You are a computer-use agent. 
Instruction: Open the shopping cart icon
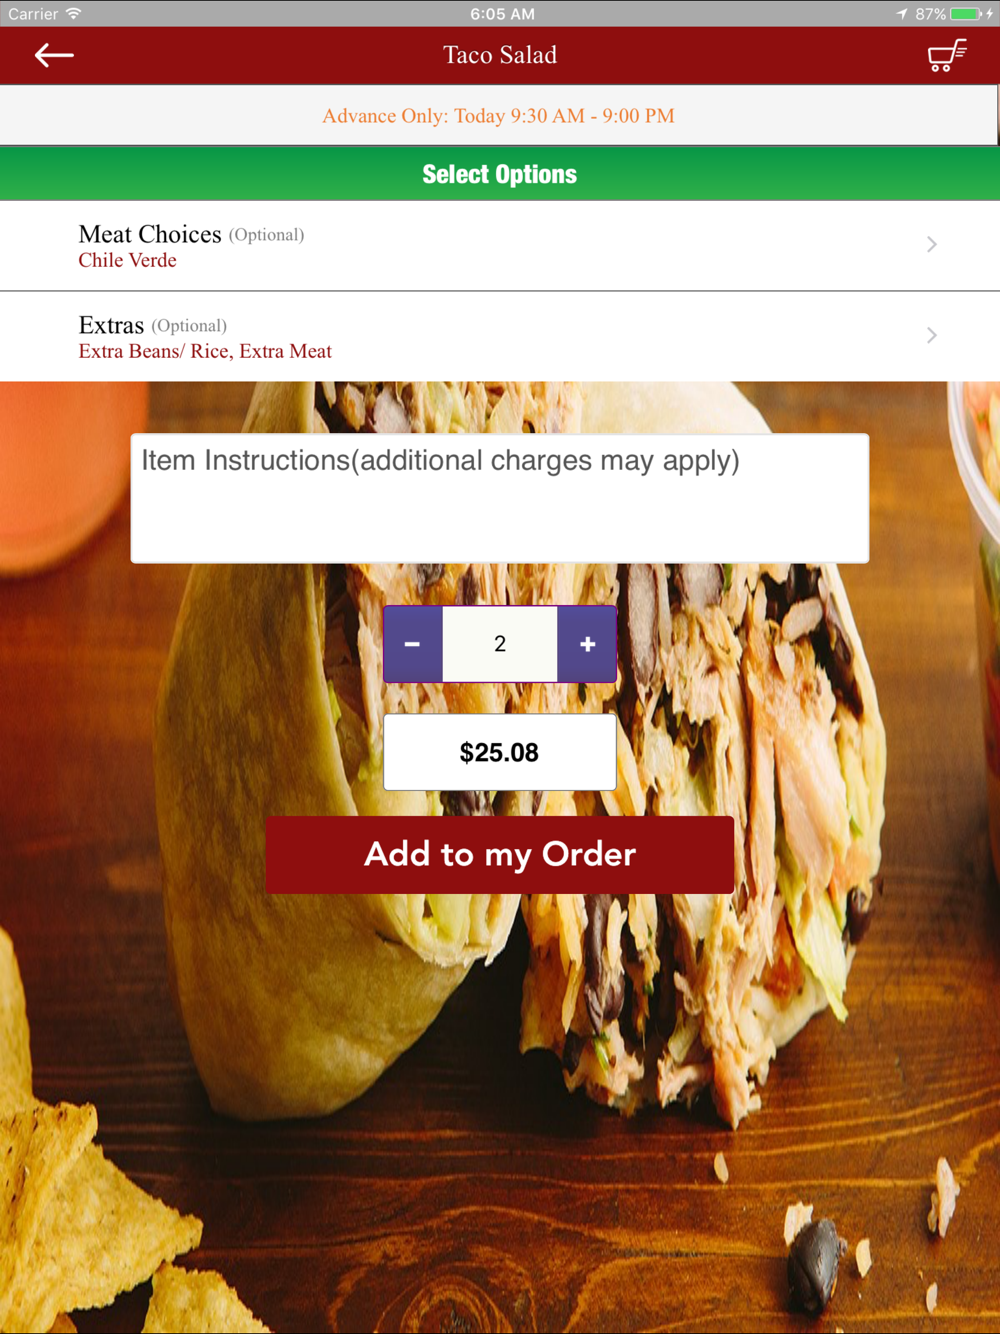tap(947, 55)
